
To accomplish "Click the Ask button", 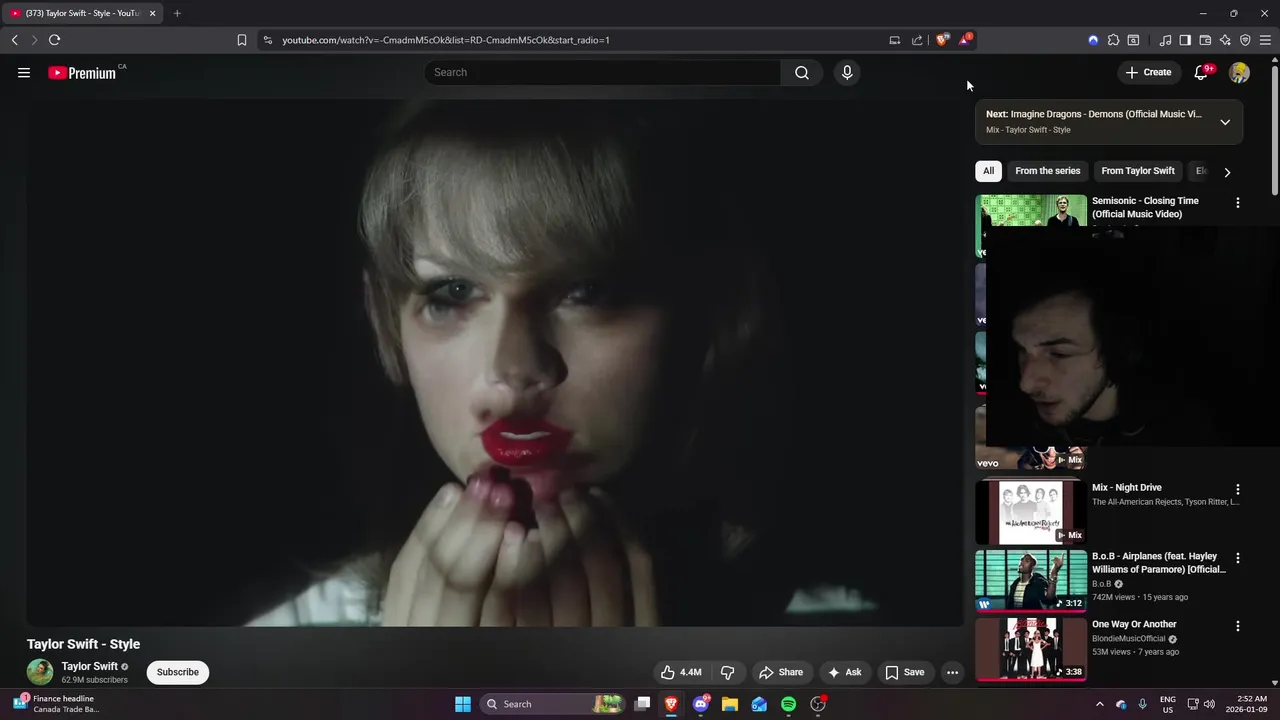I will [844, 672].
